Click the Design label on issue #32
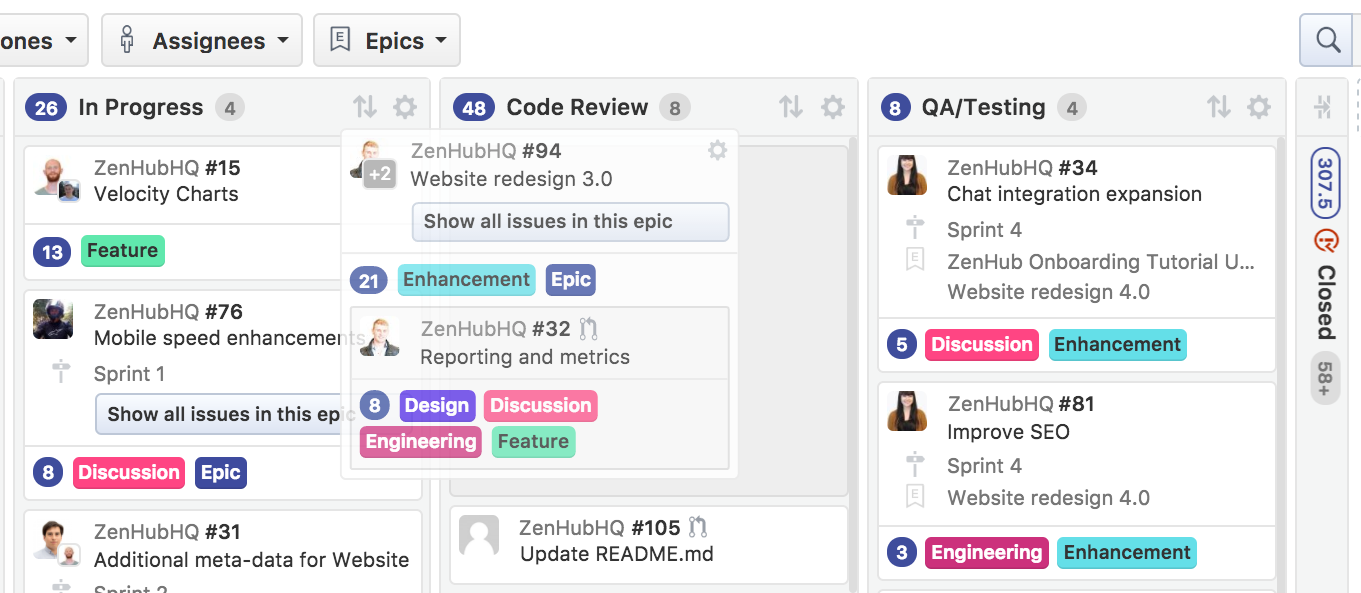The width and height of the screenshot is (1361, 593). point(437,405)
